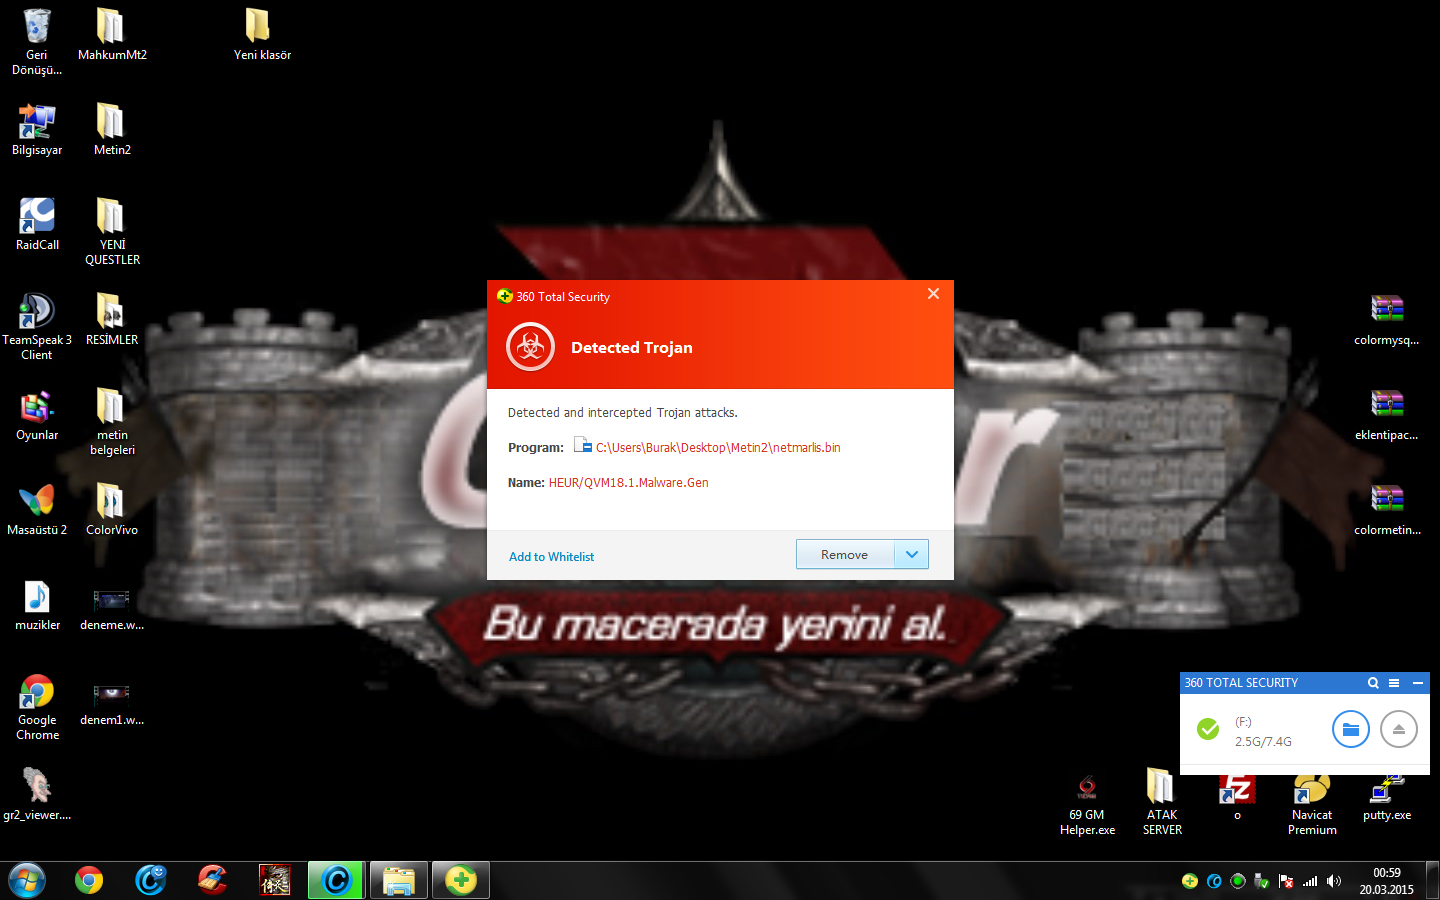Select the FileZilla shortcut labeled o
This screenshot has width=1440, height=900.
1237,798
